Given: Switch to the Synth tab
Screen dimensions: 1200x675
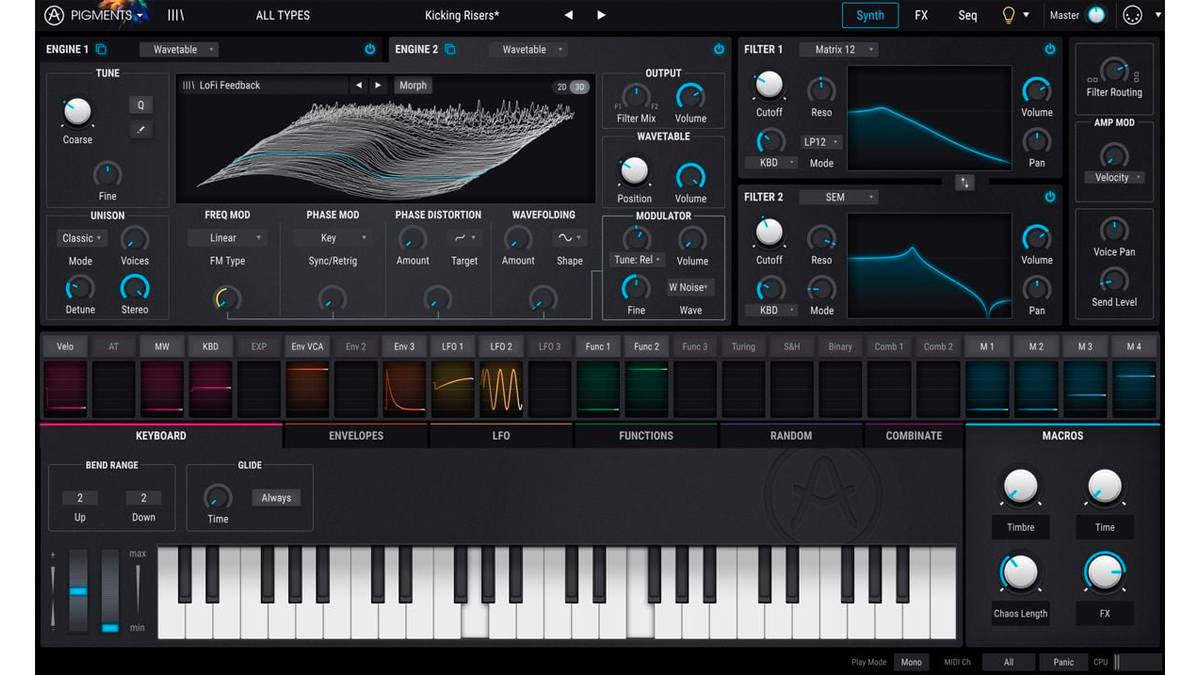Looking at the screenshot, I should point(870,15).
